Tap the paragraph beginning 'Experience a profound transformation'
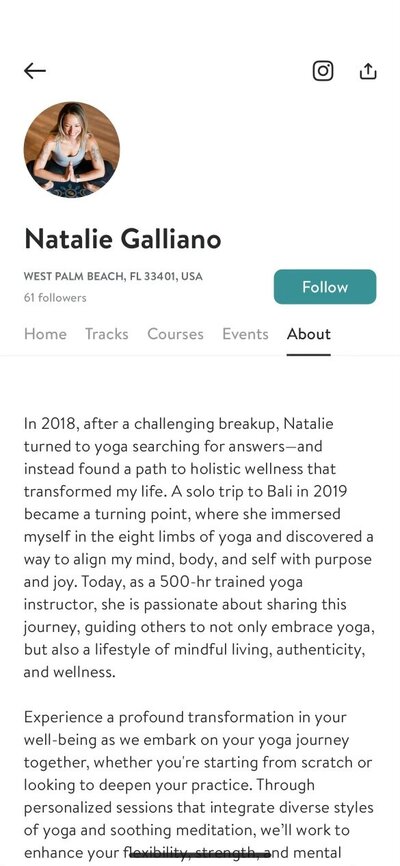Screen dimensions: 400x866 coord(199,784)
